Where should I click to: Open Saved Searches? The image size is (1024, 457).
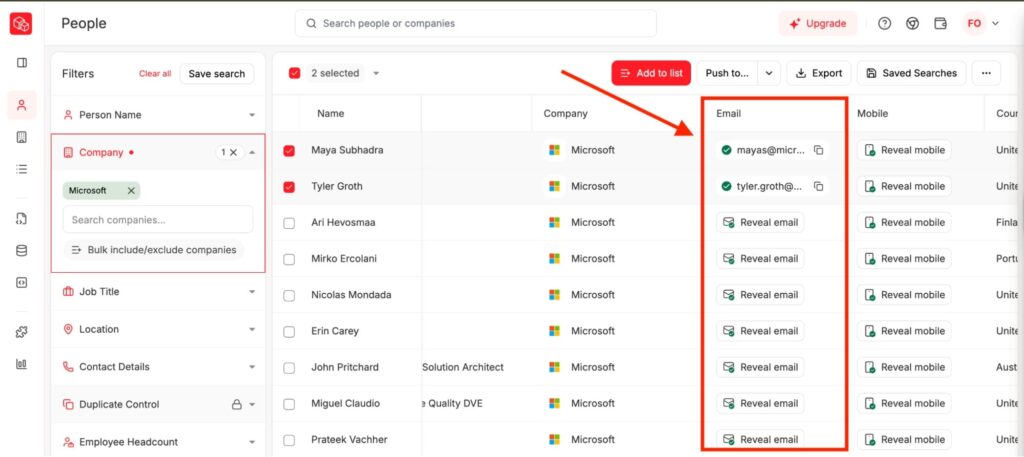pos(912,73)
